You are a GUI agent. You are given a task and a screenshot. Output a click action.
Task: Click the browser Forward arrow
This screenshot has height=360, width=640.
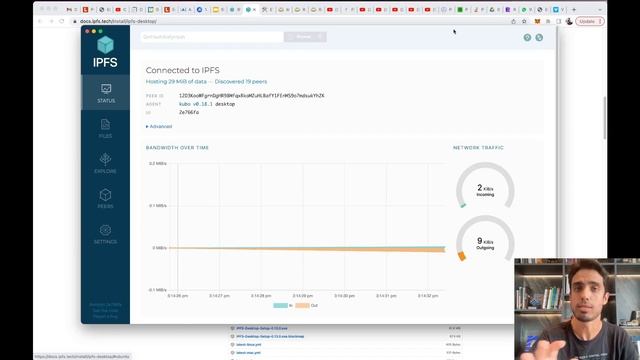click(51, 21)
